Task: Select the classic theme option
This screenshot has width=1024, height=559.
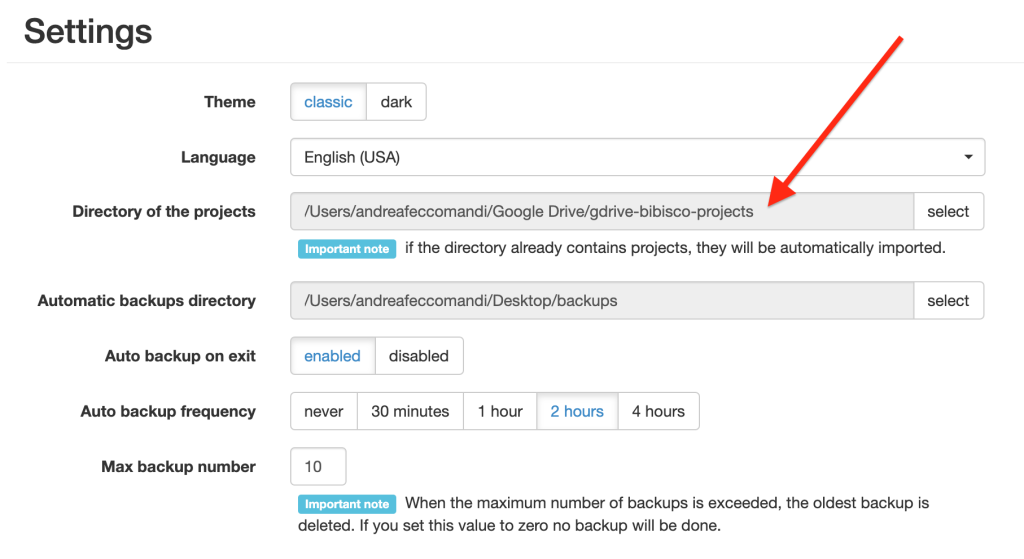Action: coord(328,102)
